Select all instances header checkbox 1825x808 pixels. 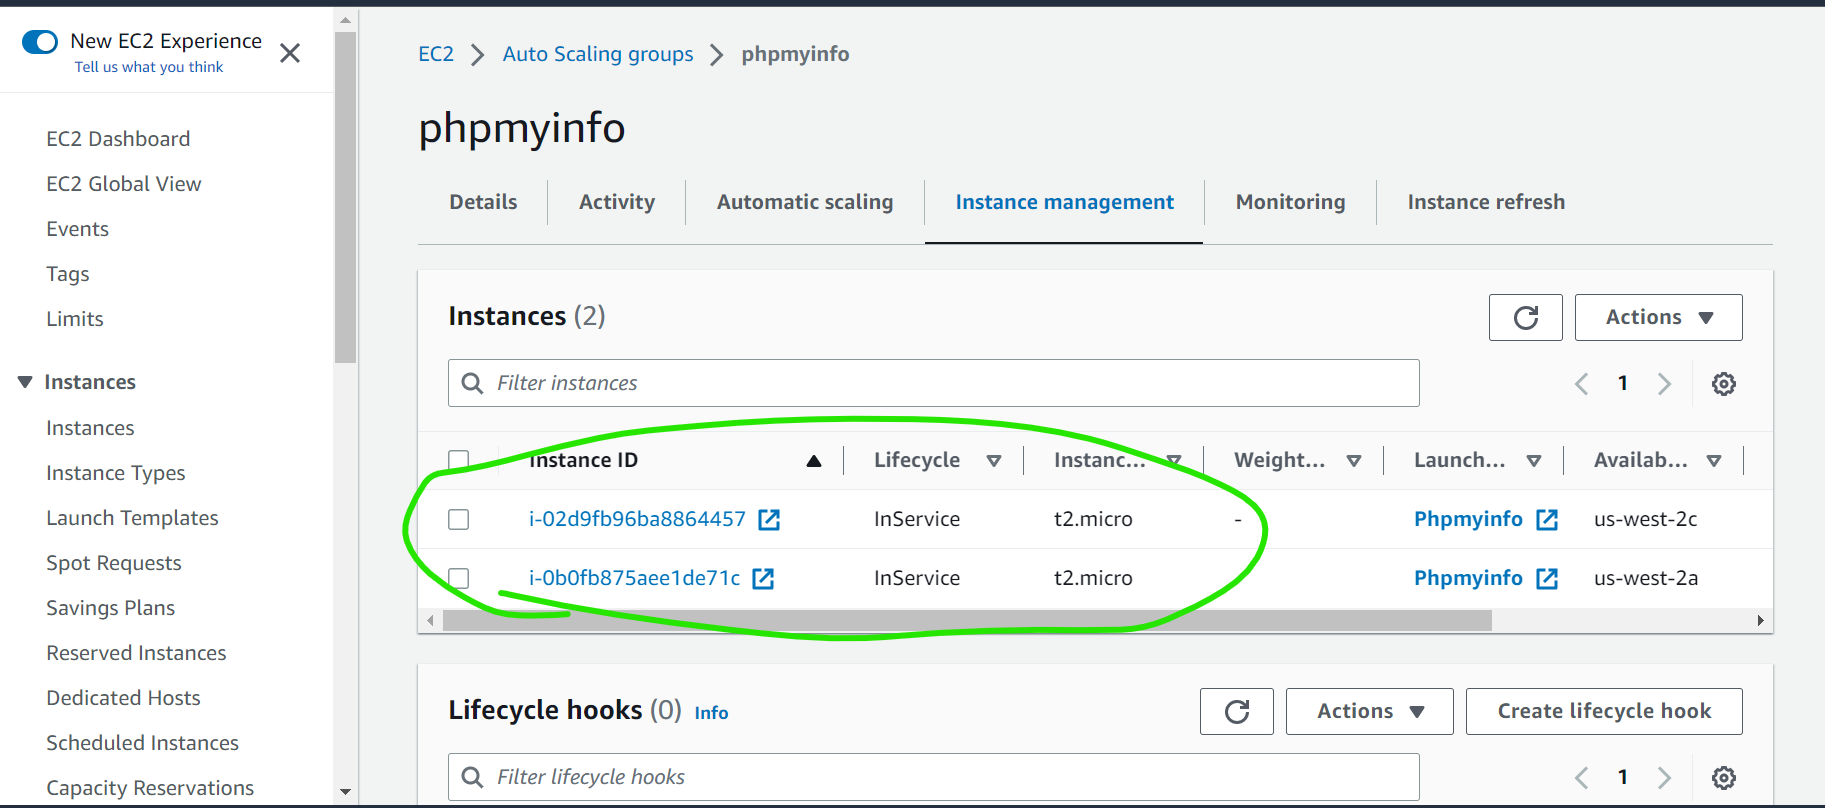click(x=459, y=460)
